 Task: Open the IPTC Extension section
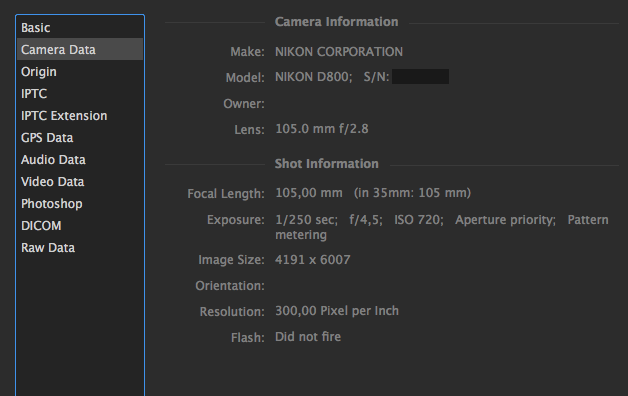click(80, 116)
